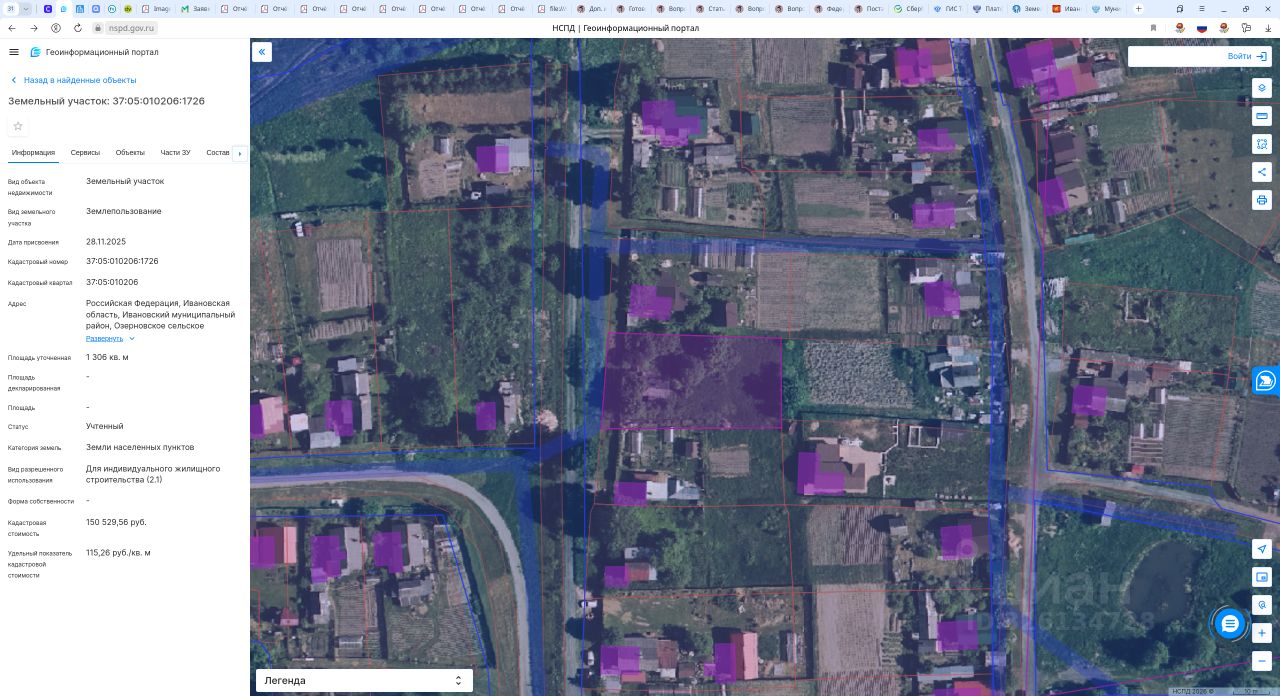Click cadastral number 37:05:010206:1726 value
1280x696 pixels.
click(x=122, y=261)
